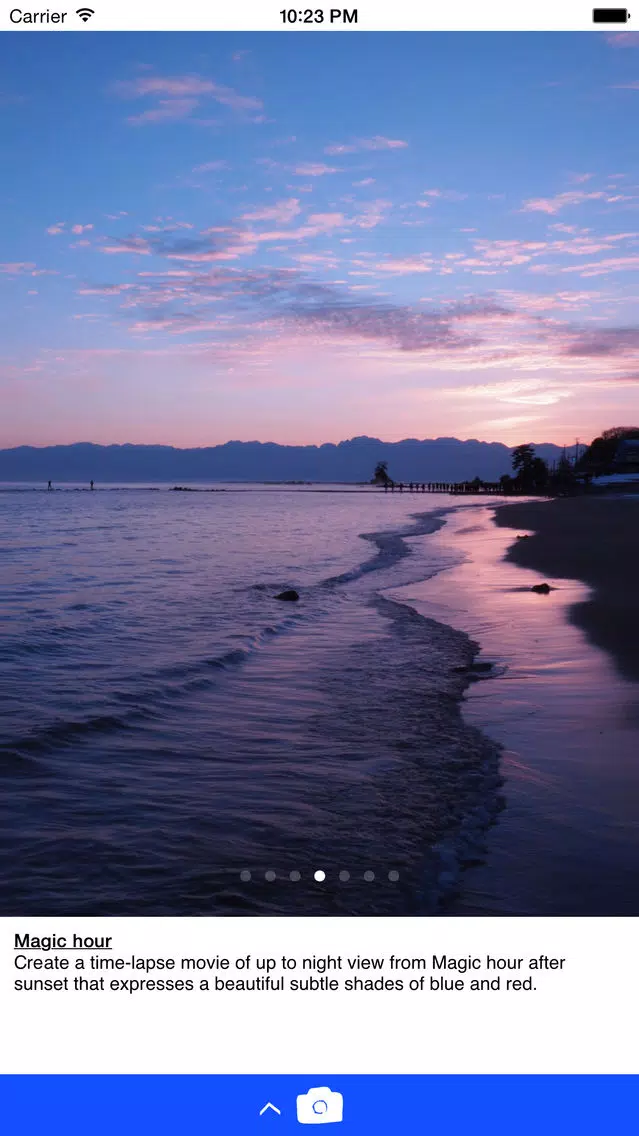
Task: Go to the sixth page dot
Action: pos(369,876)
